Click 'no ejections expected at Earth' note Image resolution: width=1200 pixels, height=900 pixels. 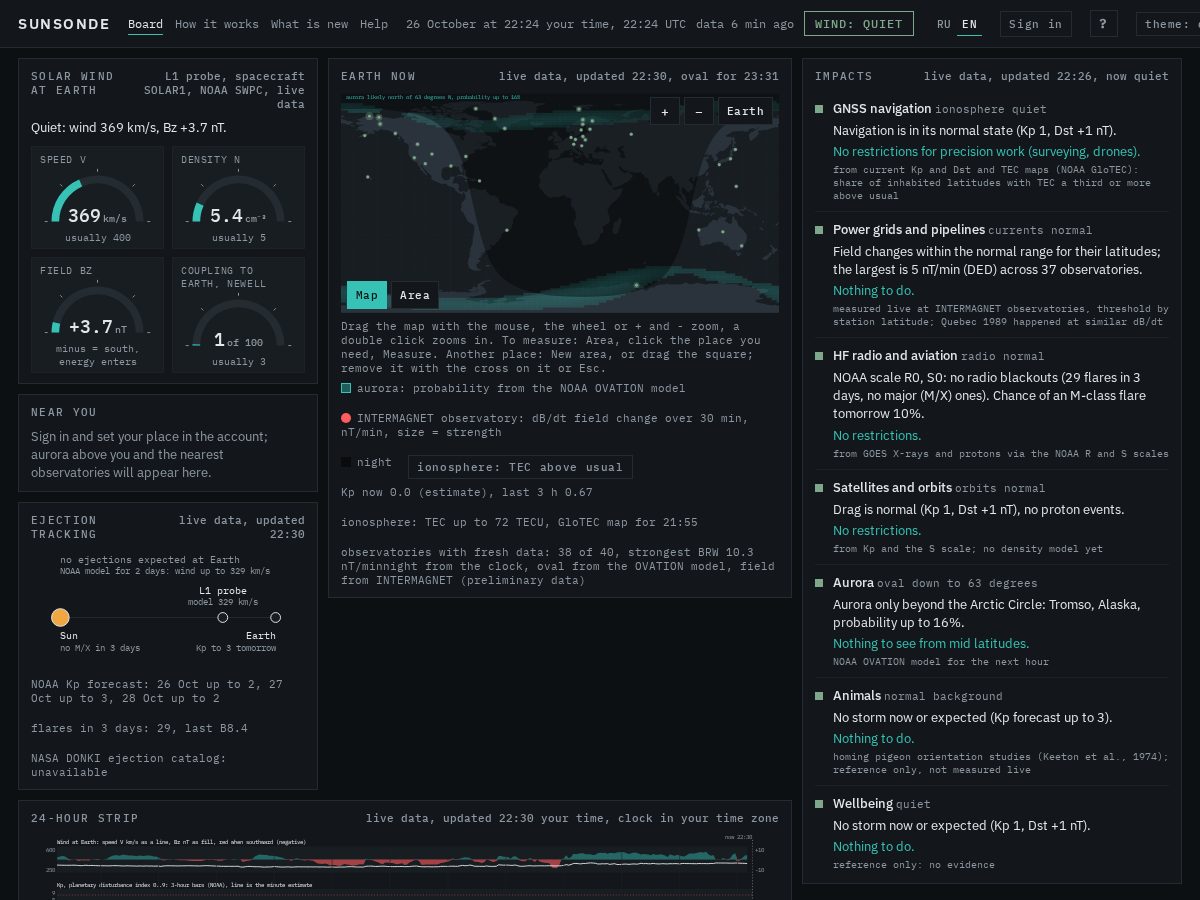[x=149, y=560]
